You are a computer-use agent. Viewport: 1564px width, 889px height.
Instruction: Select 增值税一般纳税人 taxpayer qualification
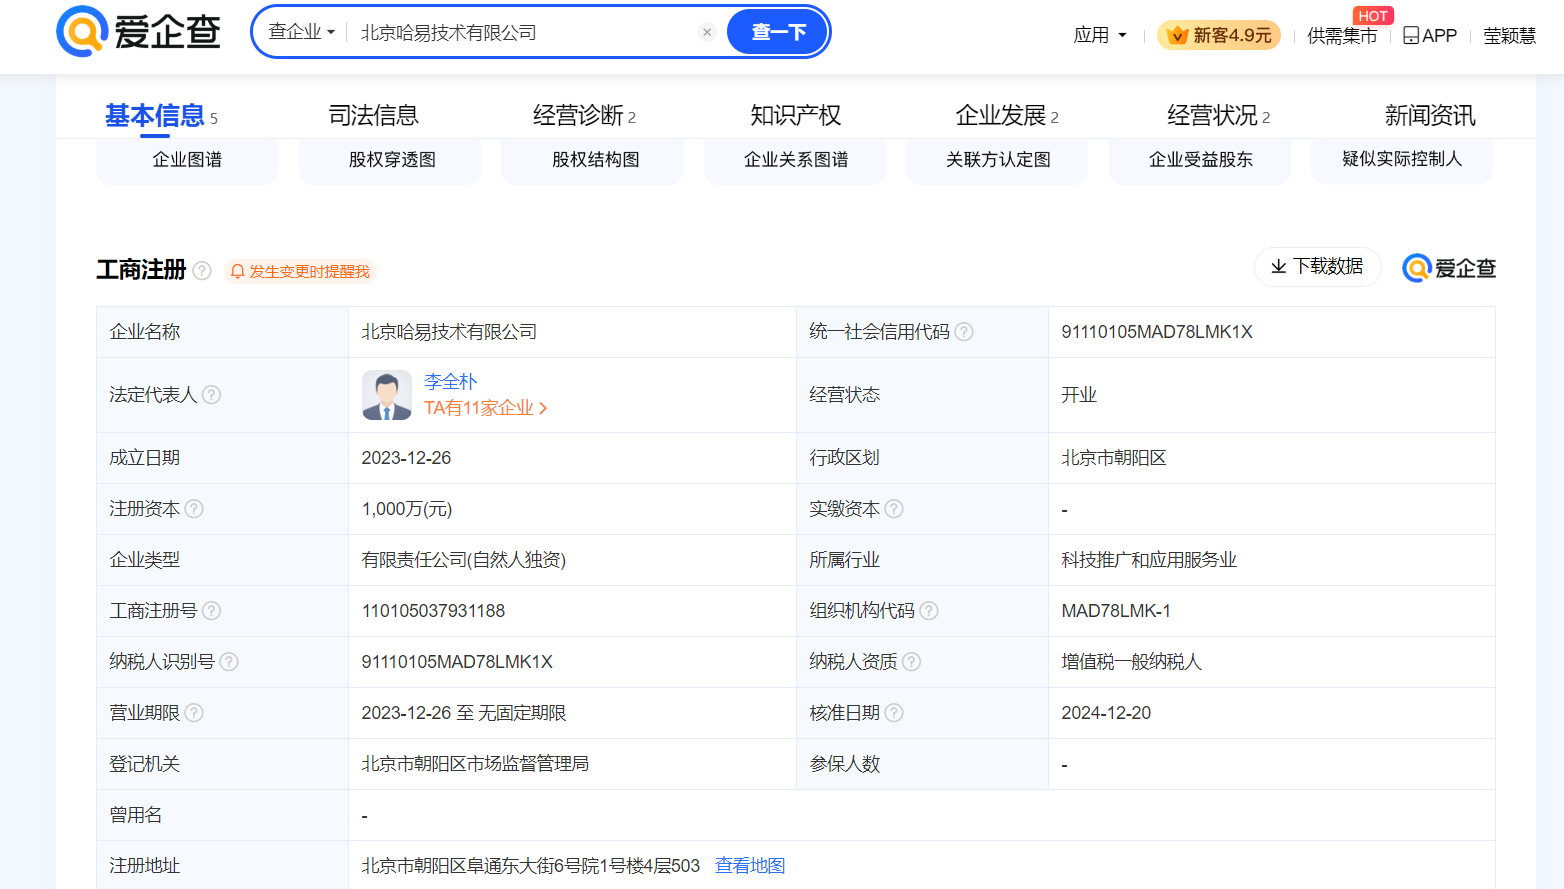(1131, 662)
